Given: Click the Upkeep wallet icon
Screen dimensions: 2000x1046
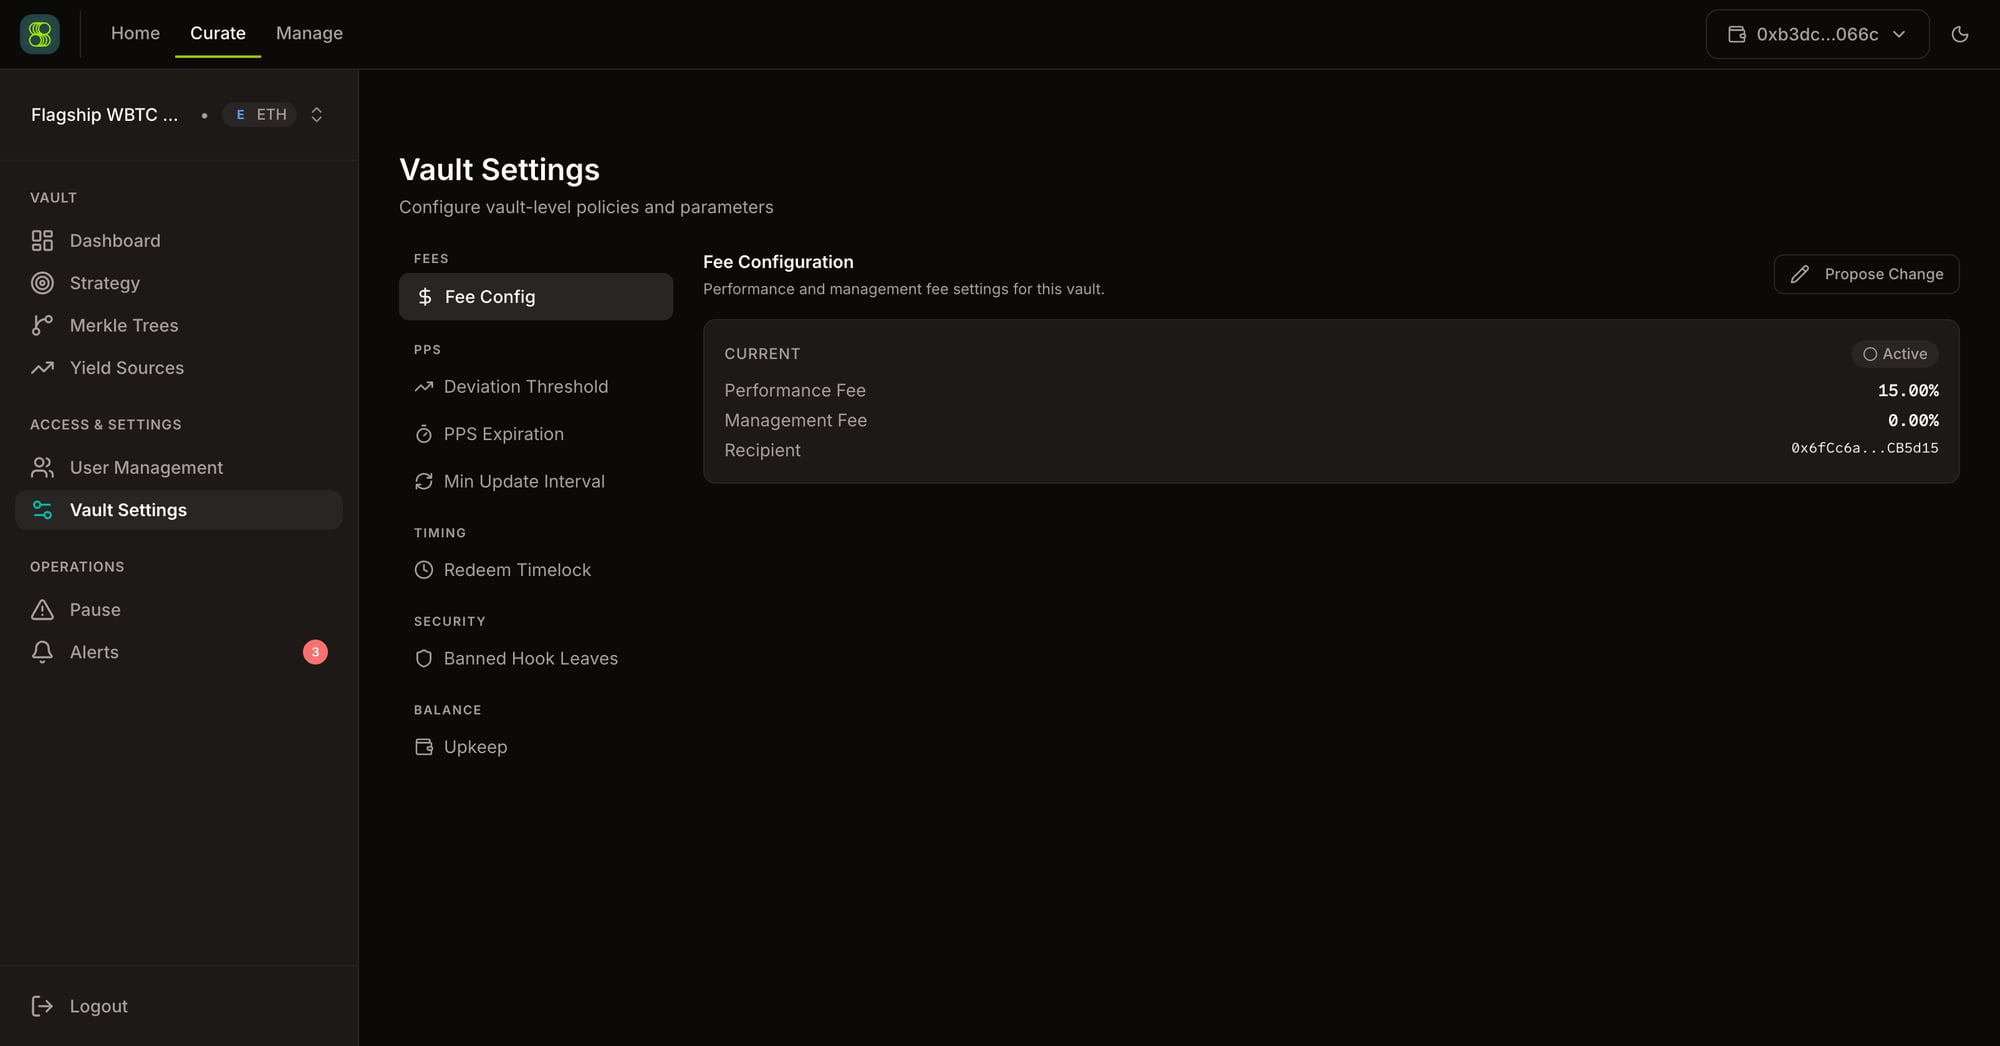Looking at the screenshot, I should pos(424,747).
